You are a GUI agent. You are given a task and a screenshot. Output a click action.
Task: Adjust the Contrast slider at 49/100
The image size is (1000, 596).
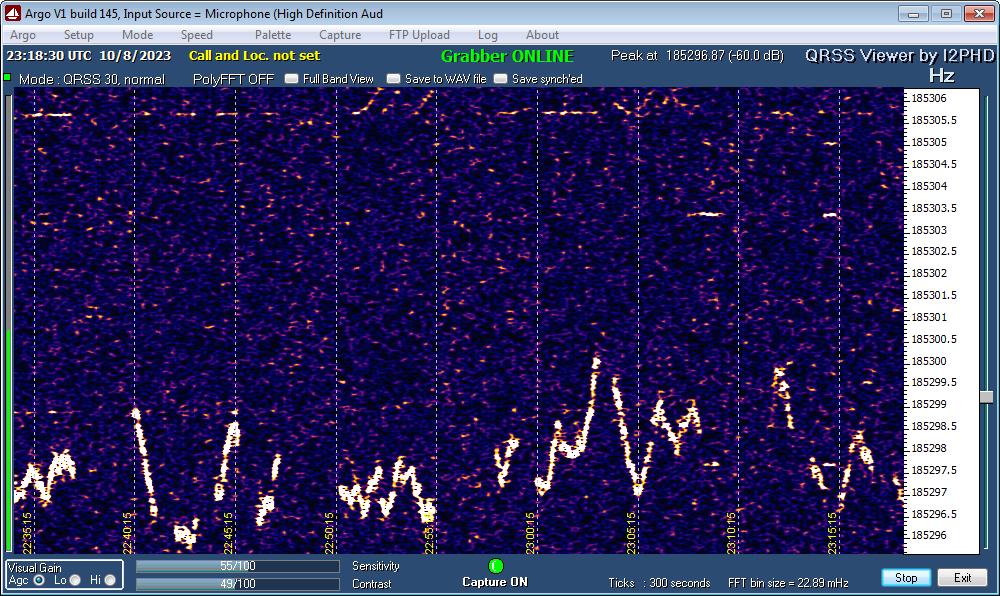(237, 584)
